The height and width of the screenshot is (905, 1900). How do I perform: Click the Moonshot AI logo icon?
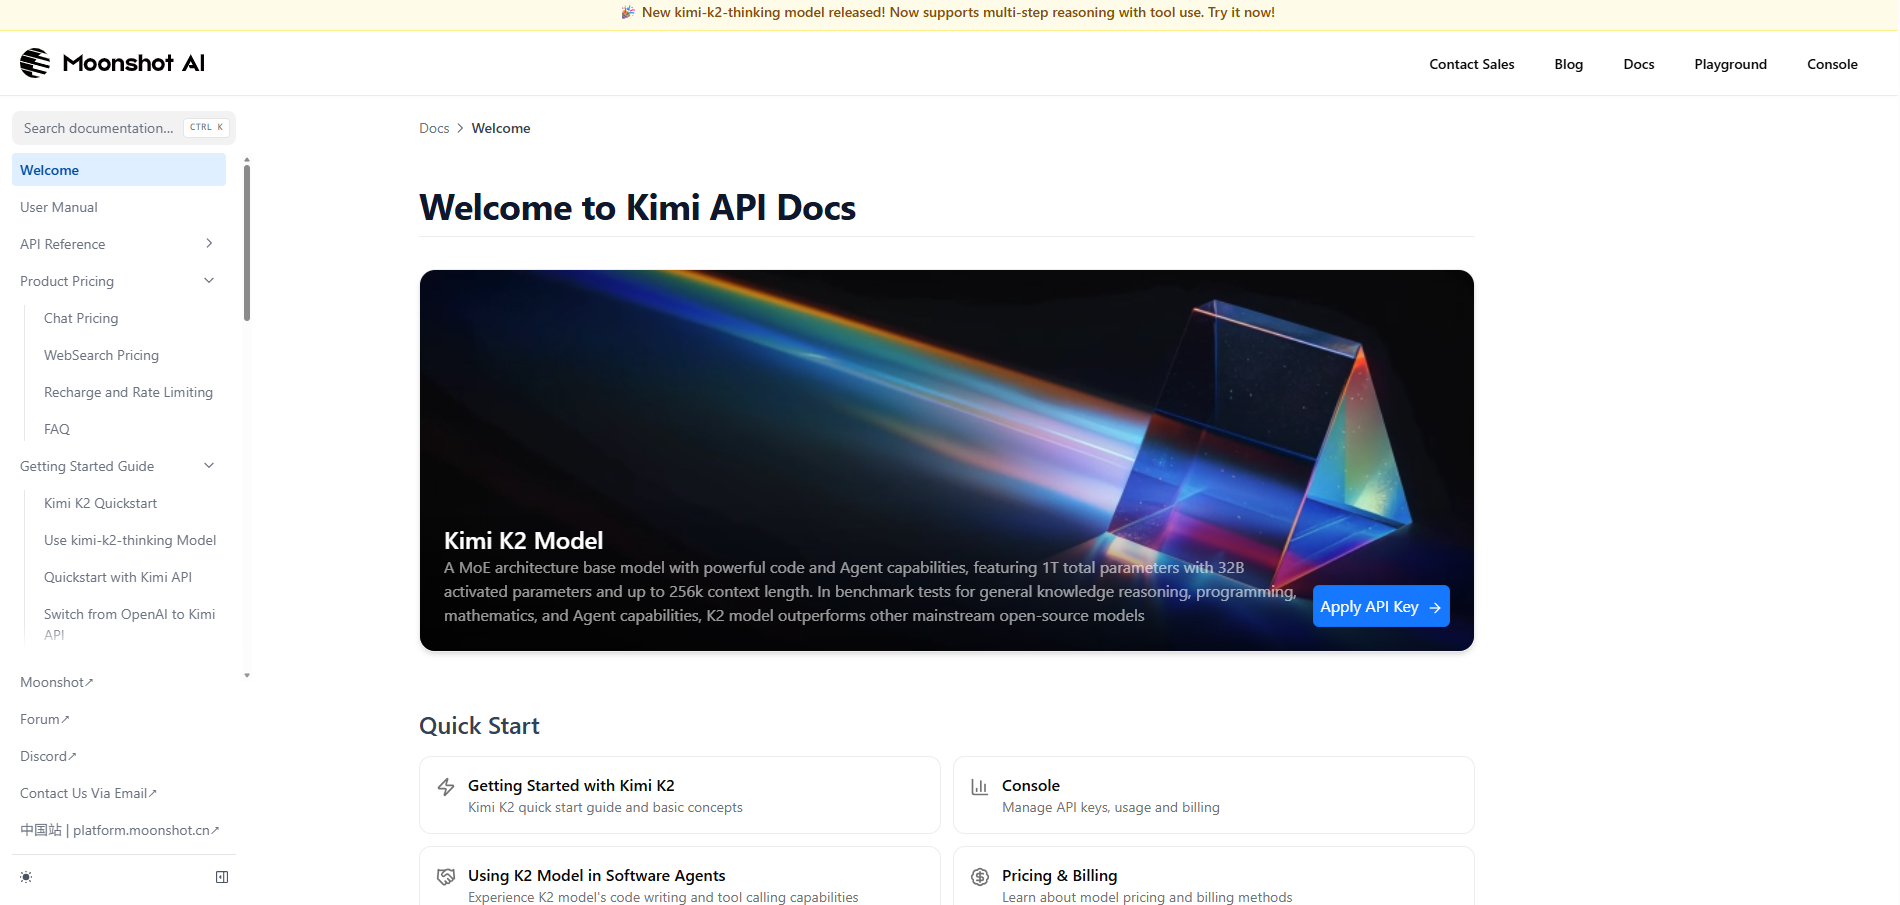(35, 63)
